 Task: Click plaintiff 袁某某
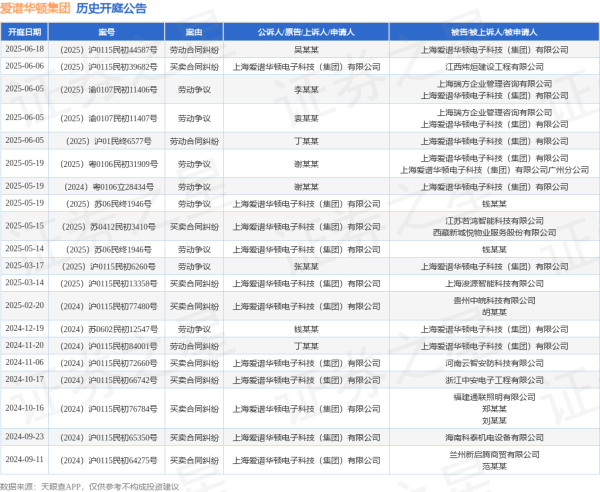[x=306, y=118]
